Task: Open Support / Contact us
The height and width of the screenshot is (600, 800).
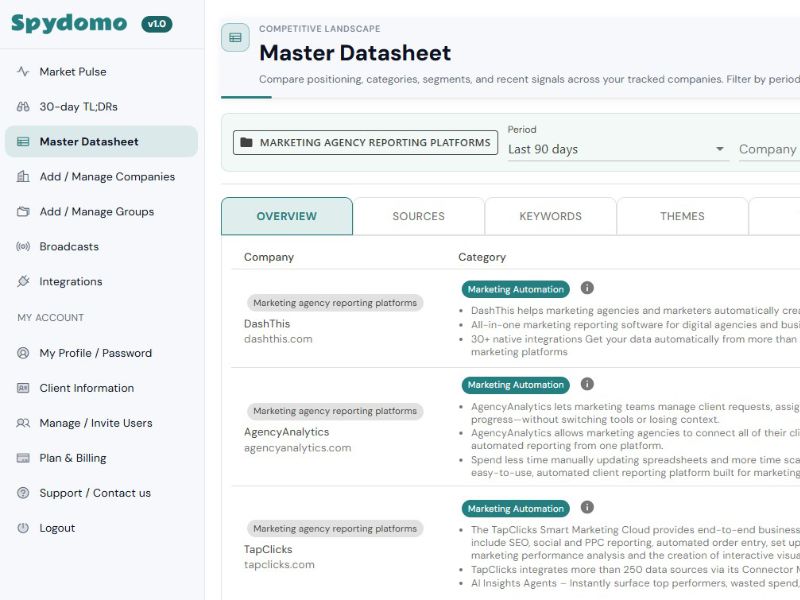Action: click(x=101, y=493)
